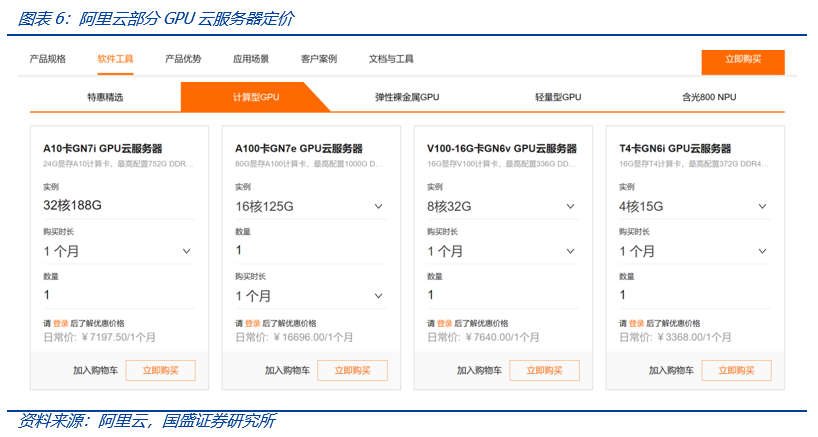Click price ¥7640.00/1个月
This screenshot has height=437, width=818.
point(502,337)
